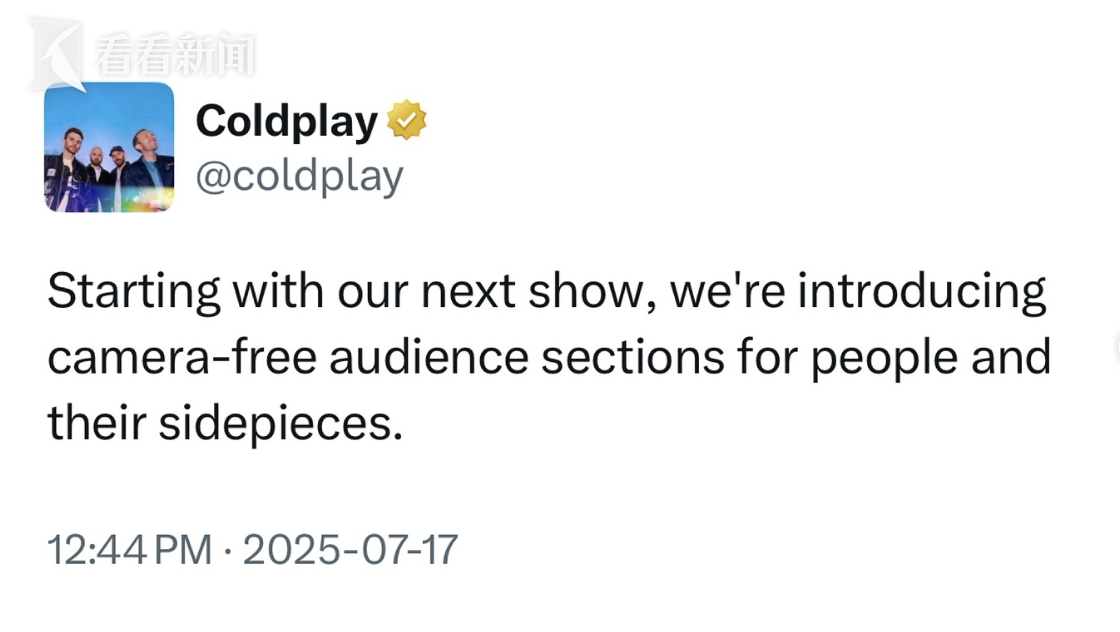Click the dot separator between time and date
The image size is (1120, 632).
[227, 551]
